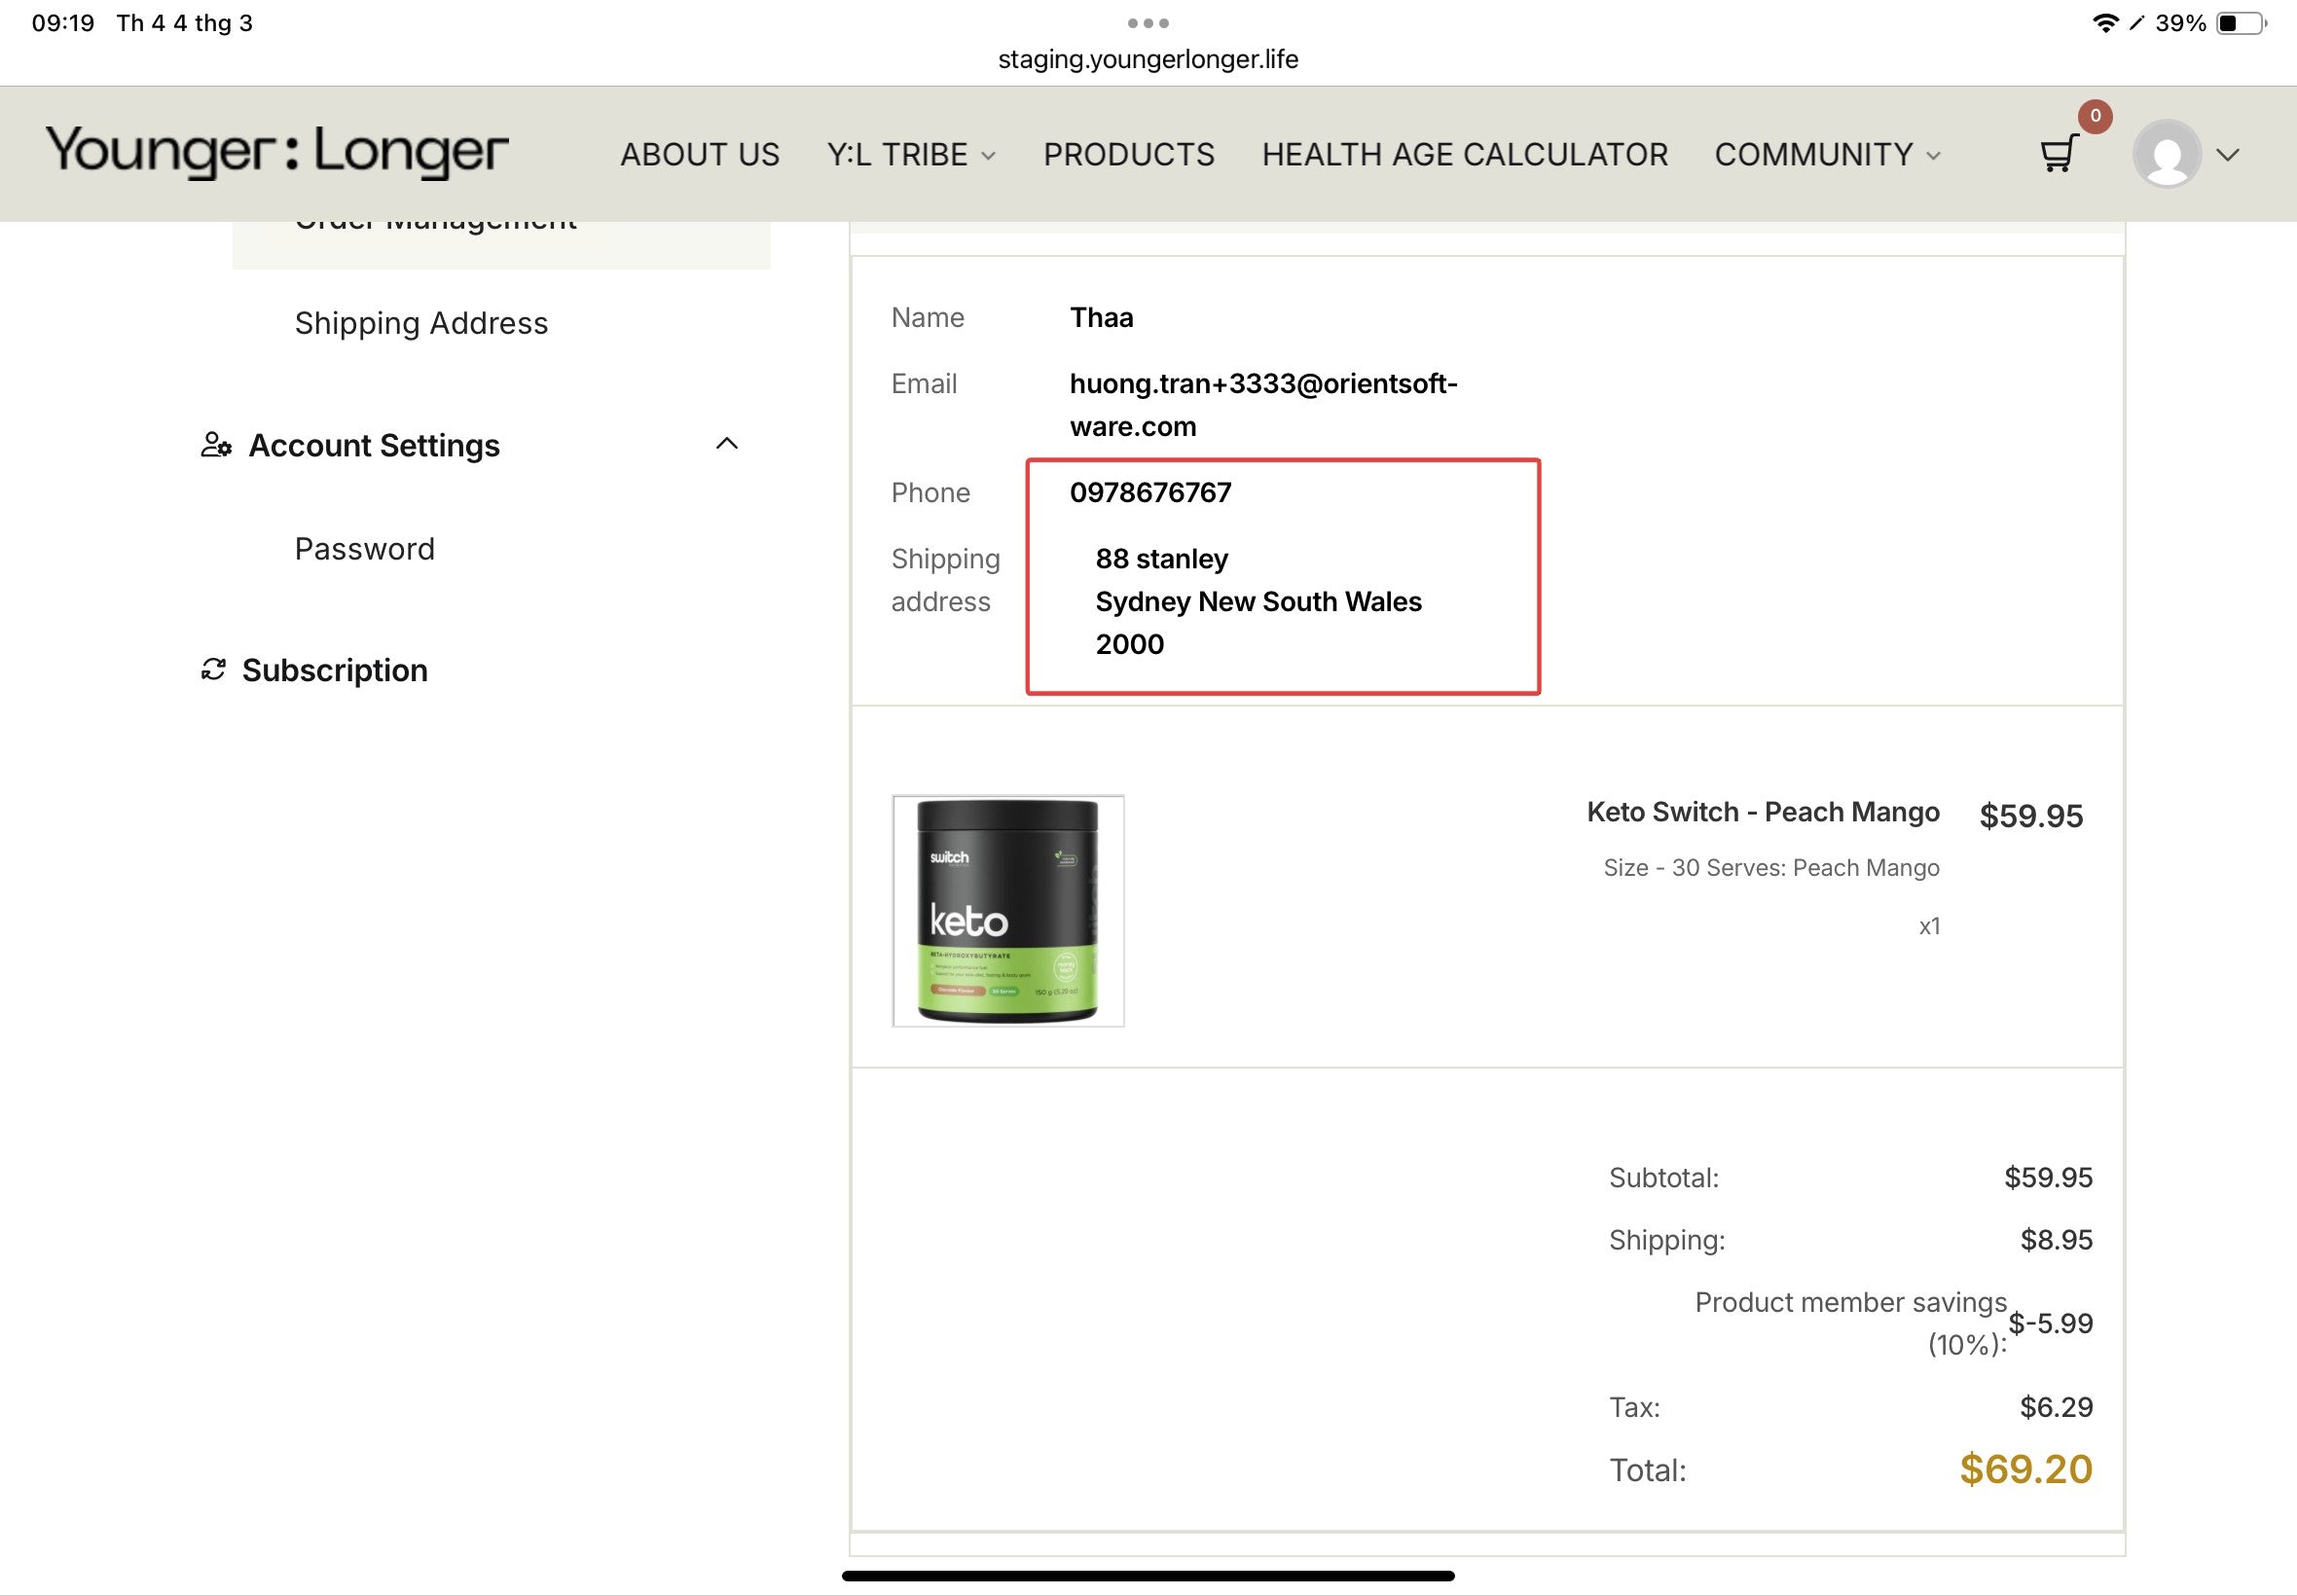Viewport: 2297px width, 1596px height.
Task: Open Password settings link
Action: (364, 549)
